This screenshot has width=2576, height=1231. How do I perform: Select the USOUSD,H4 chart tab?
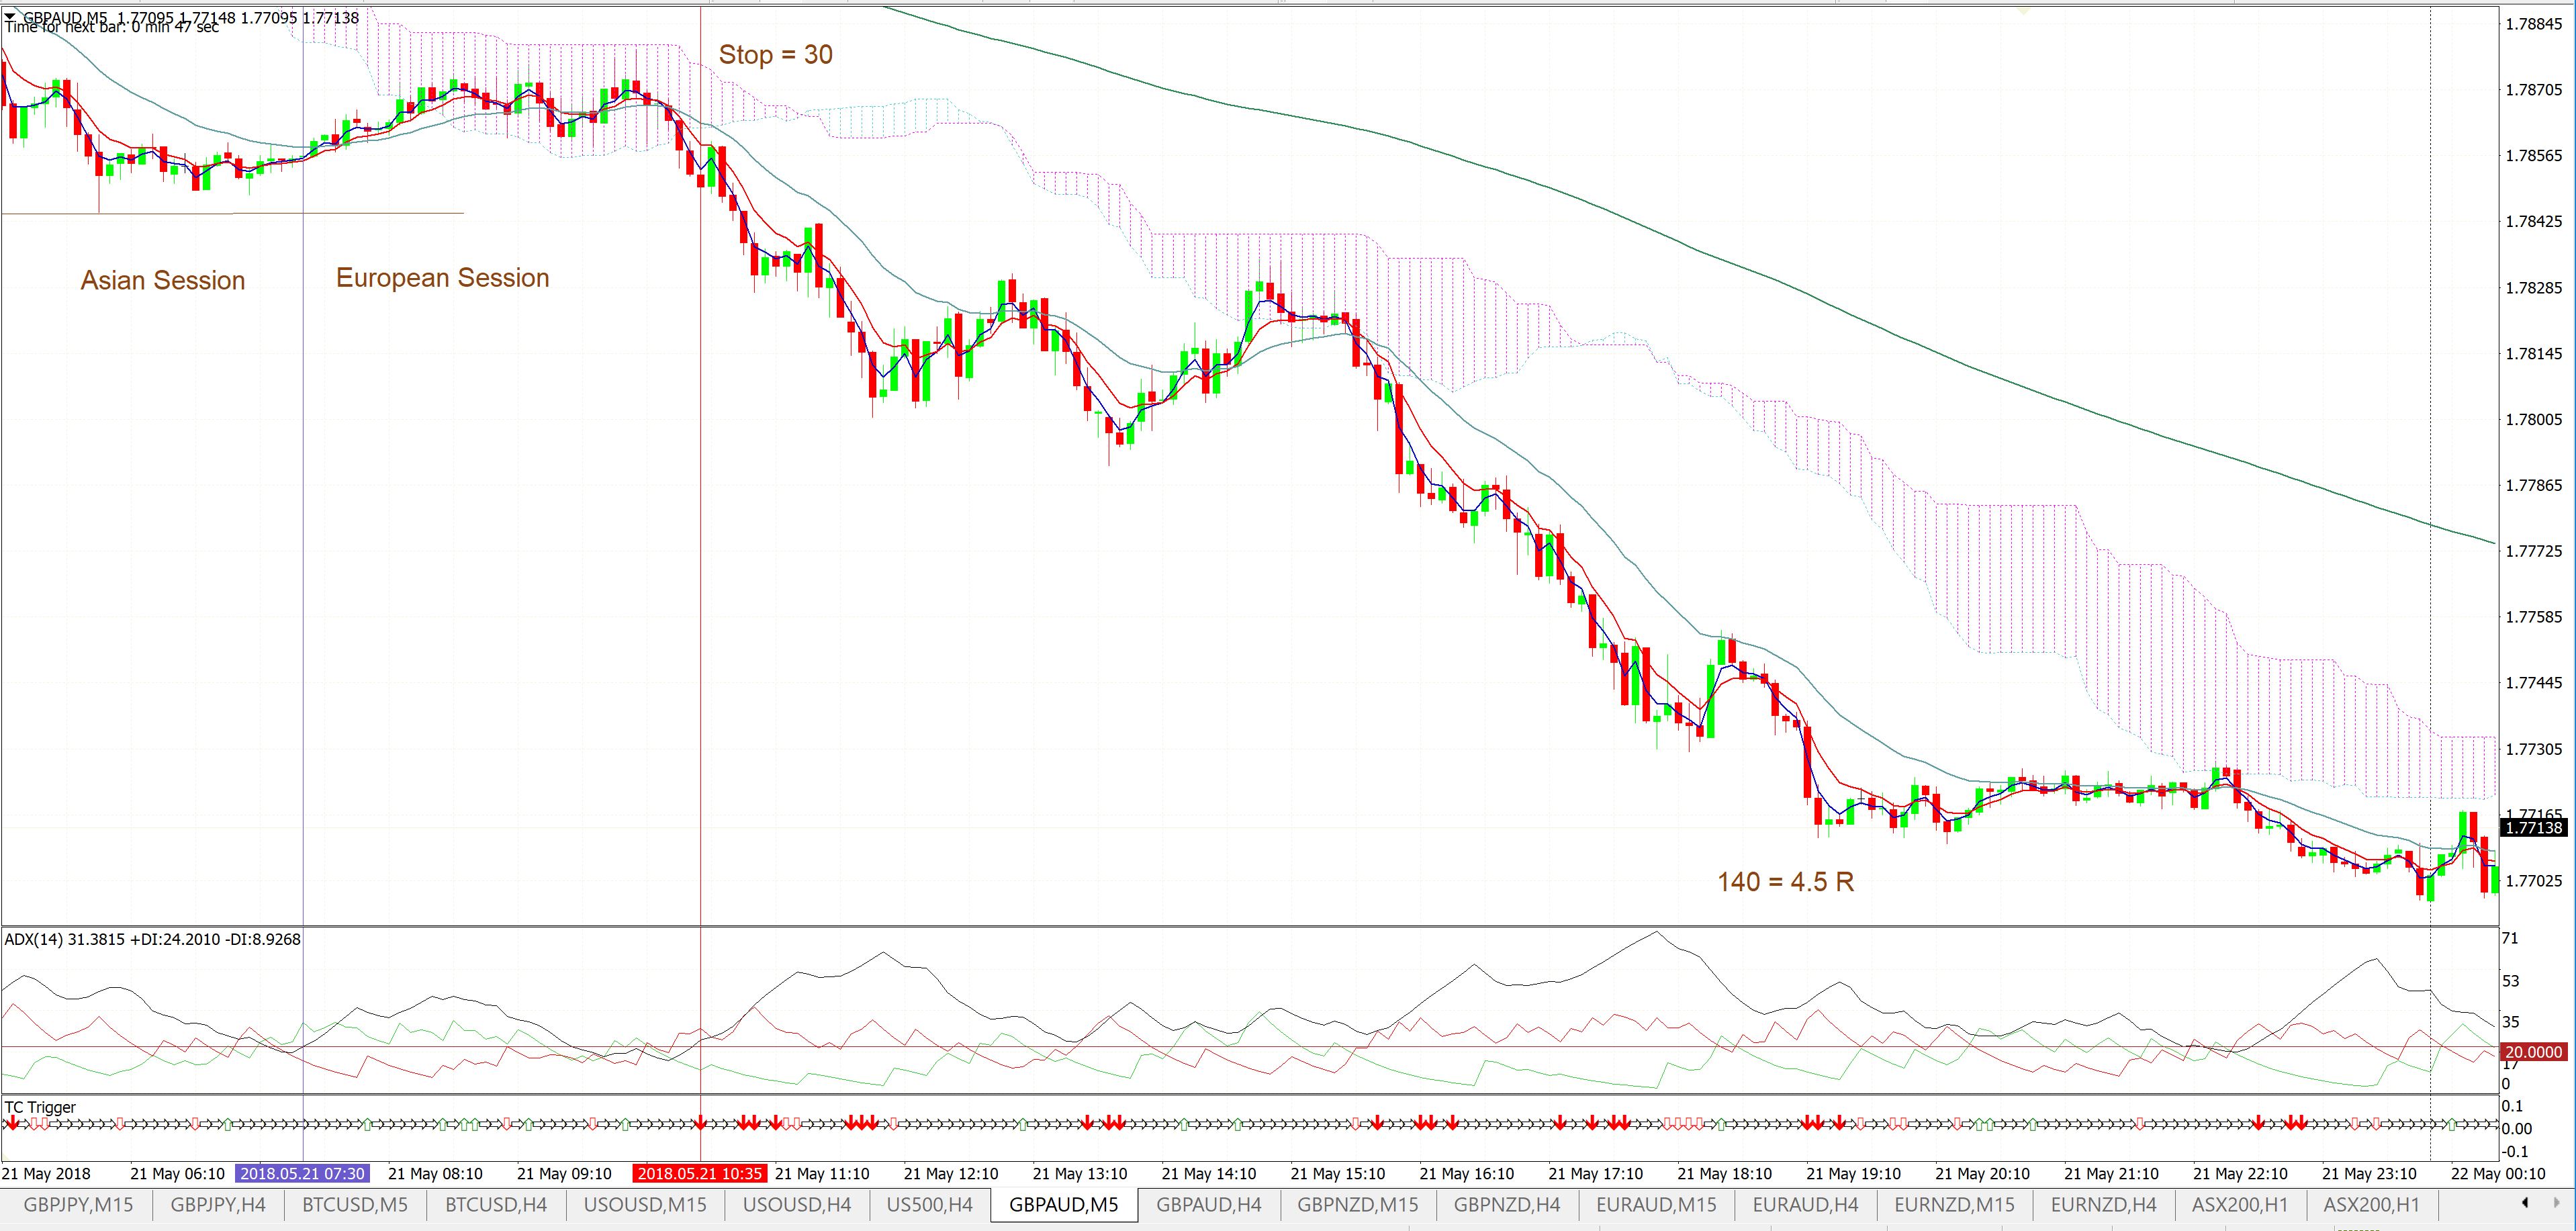click(797, 1205)
